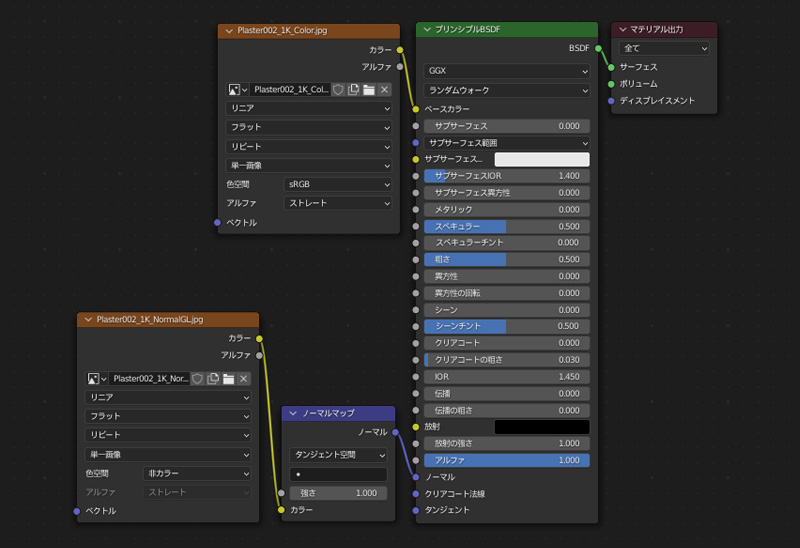Open 色空間 sRGB dropdown in Color node
The width and height of the screenshot is (800, 548).
[x=338, y=184]
